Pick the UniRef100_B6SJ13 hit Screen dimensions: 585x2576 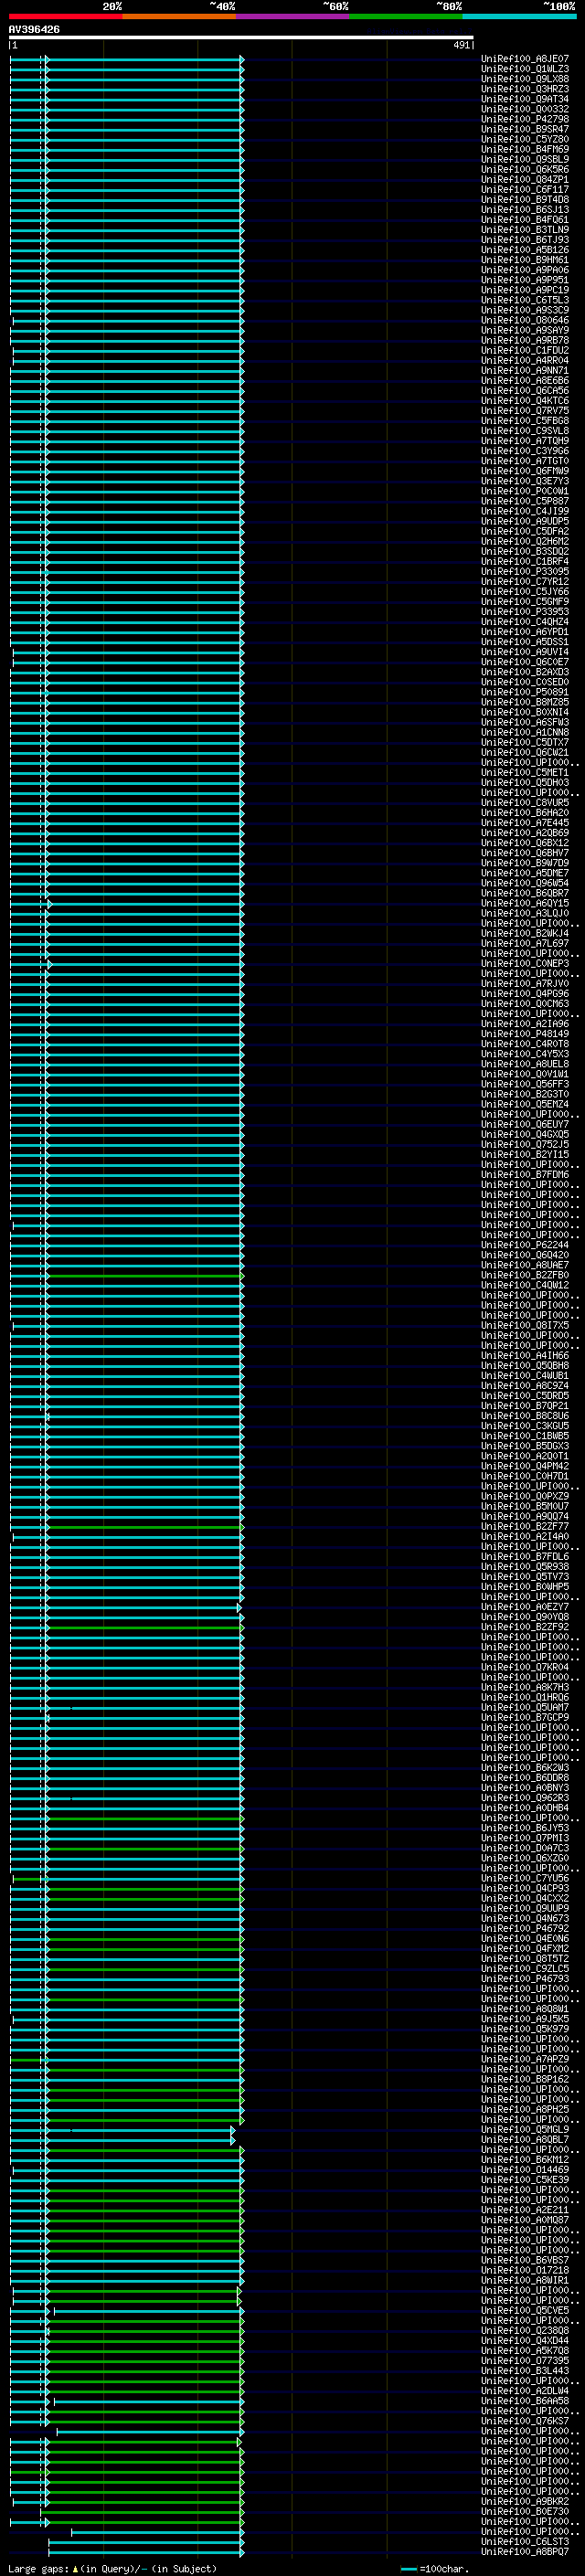tap(525, 210)
